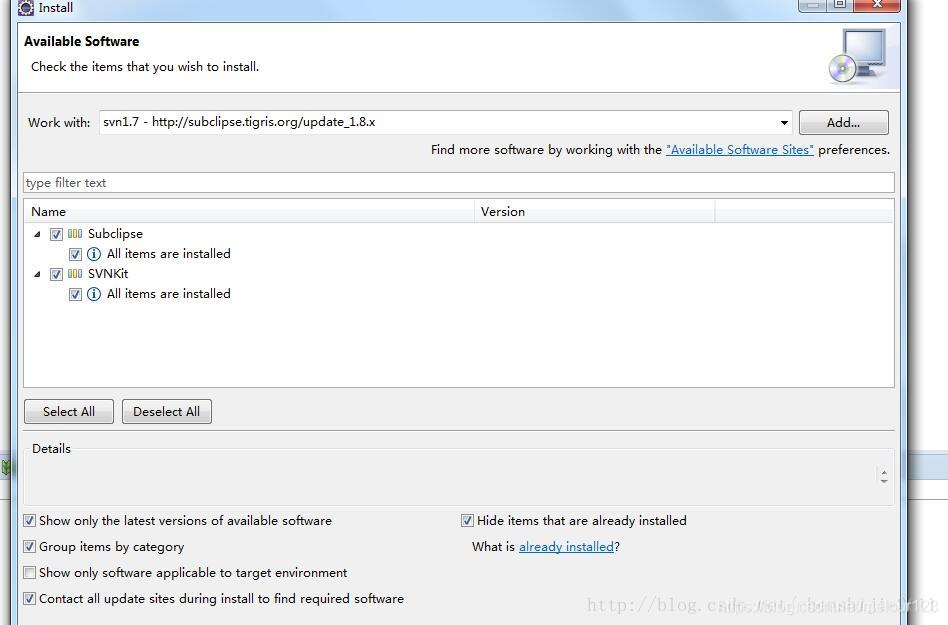Click info icon under Subclipse

[x=94, y=254]
